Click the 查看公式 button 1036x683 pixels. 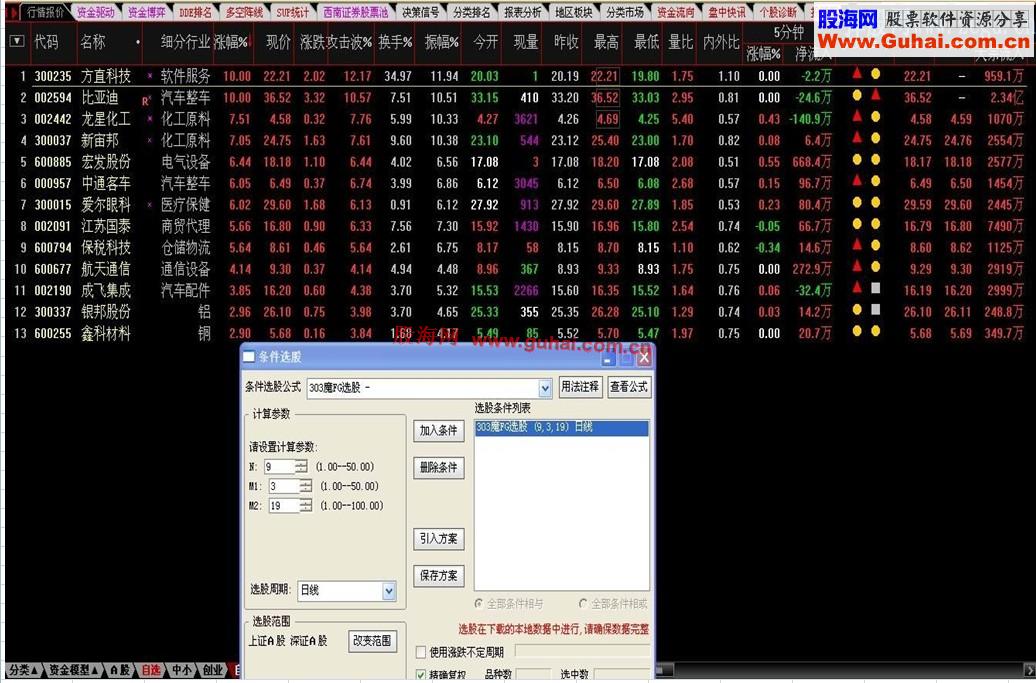pos(629,387)
